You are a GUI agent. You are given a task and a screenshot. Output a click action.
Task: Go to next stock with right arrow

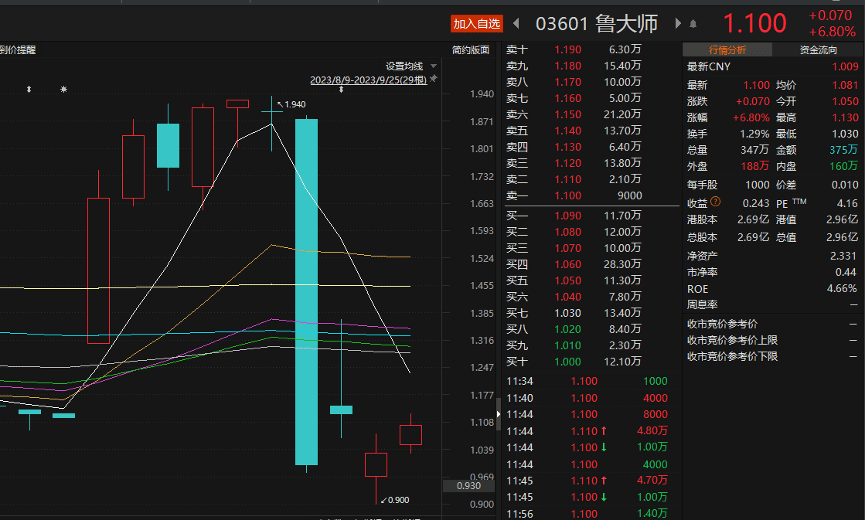[x=678, y=23]
